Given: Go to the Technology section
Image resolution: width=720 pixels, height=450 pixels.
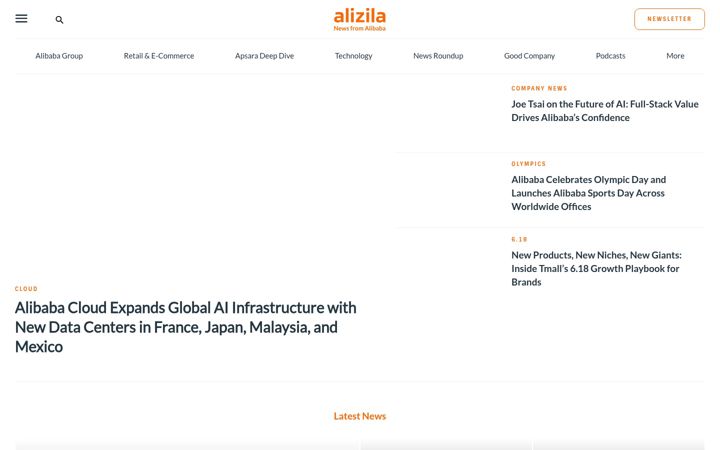Looking at the screenshot, I should pyautogui.click(x=354, y=56).
